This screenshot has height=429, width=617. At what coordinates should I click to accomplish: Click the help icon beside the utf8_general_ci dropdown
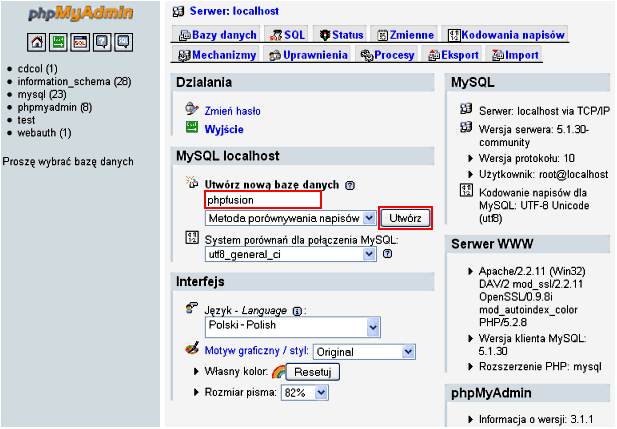point(387,254)
